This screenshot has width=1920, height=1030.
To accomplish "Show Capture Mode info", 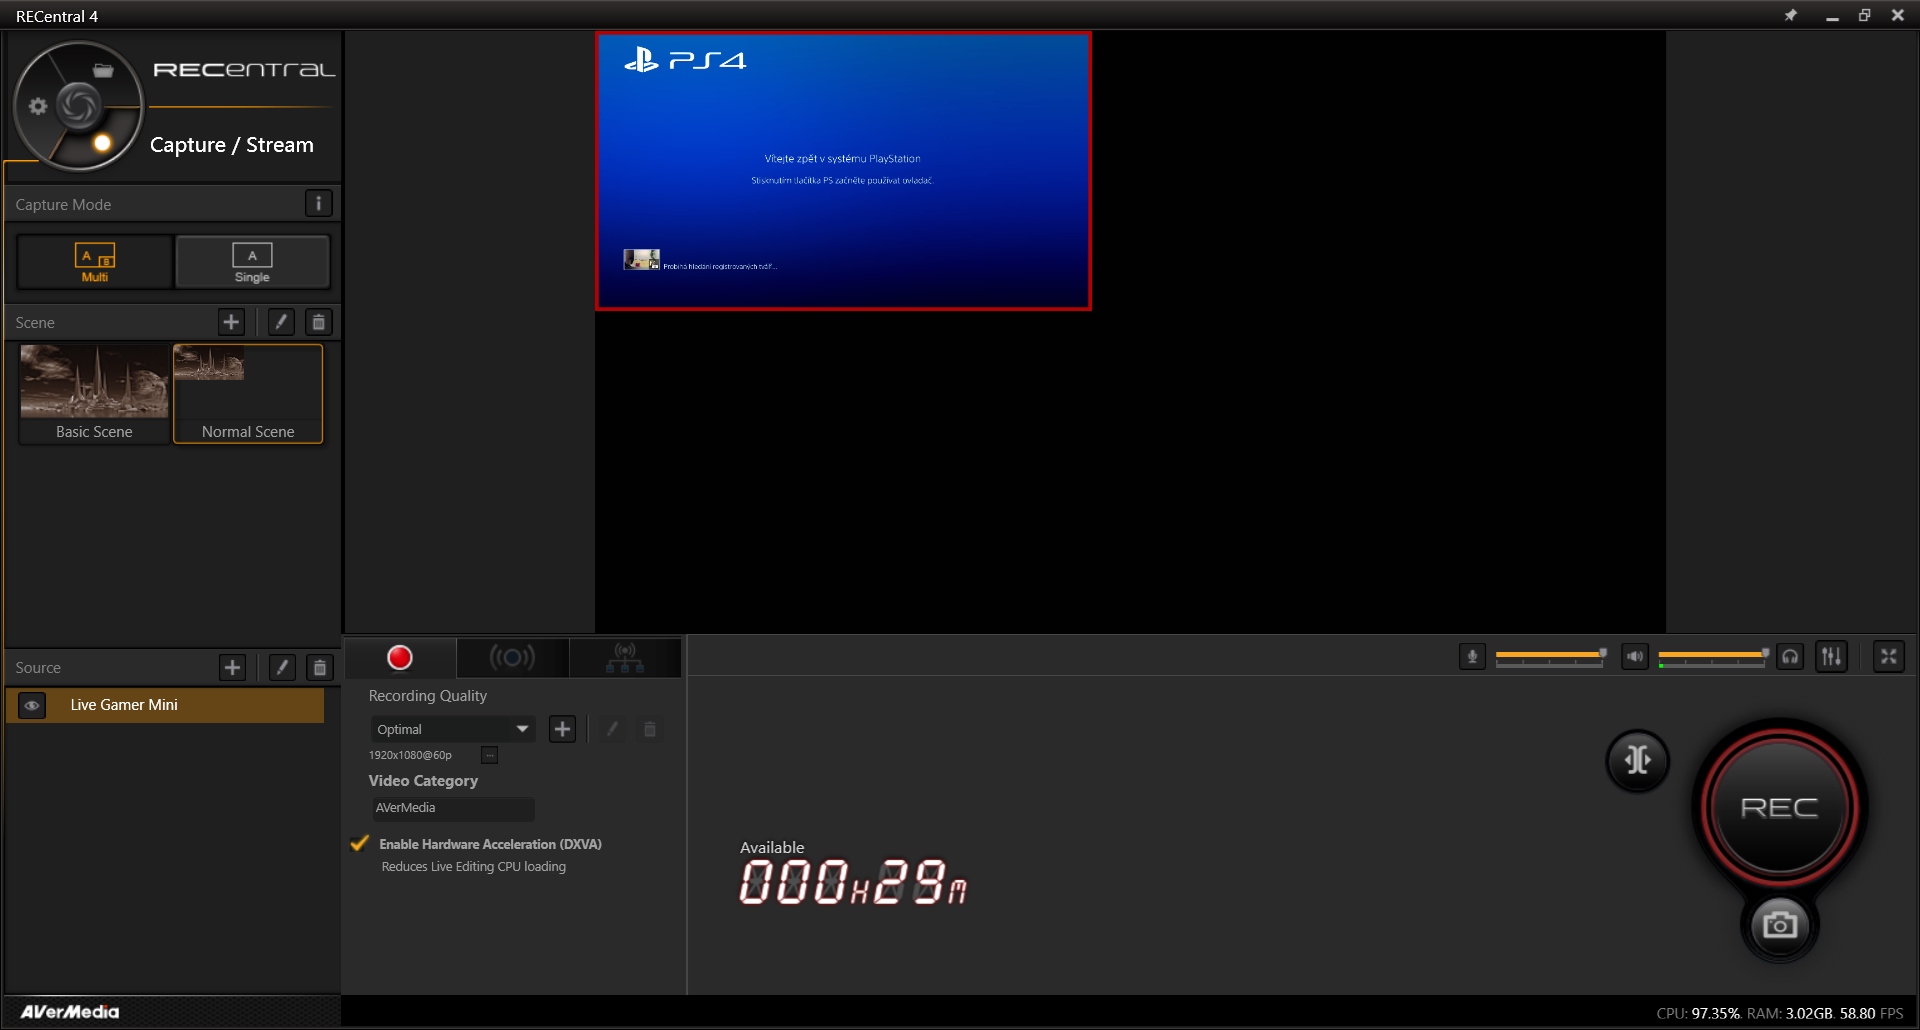I will 318,204.
